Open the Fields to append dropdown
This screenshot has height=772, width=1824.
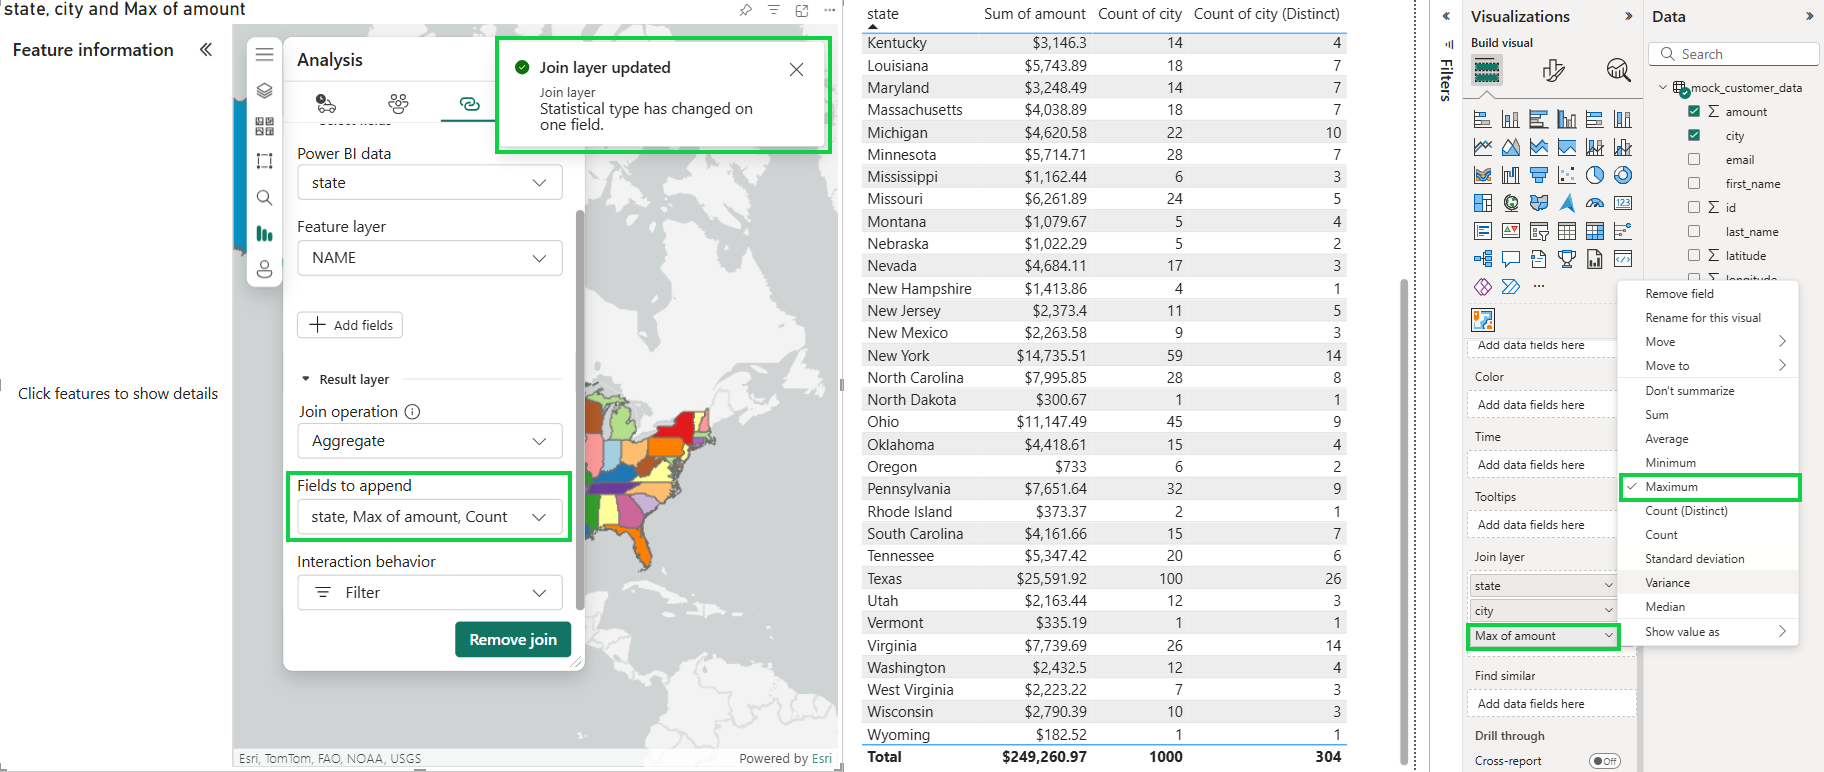coord(430,517)
